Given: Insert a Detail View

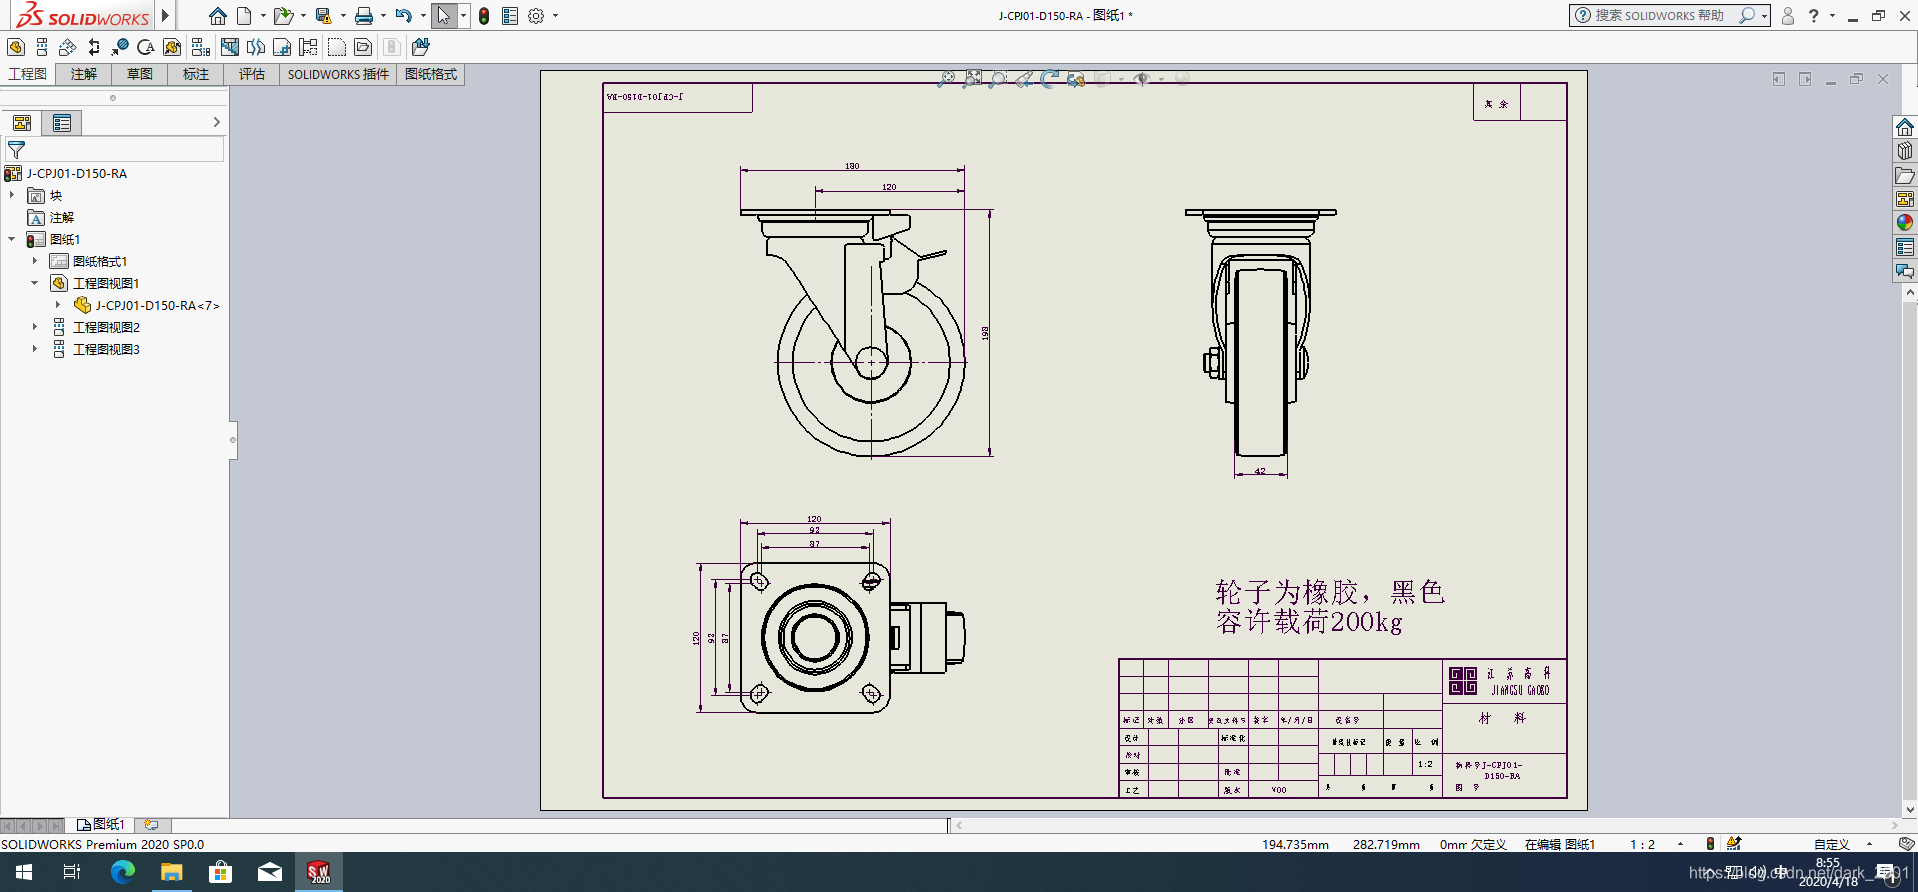Looking at the screenshot, I should 146,47.
